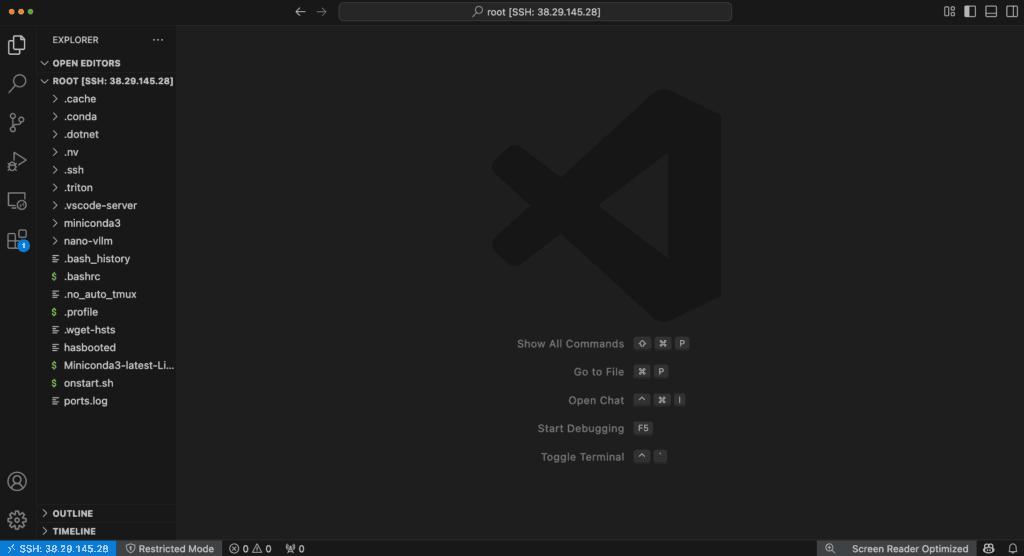Open the Run and Debug view
The width and height of the screenshot is (1024, 556).
click(17, 161)
